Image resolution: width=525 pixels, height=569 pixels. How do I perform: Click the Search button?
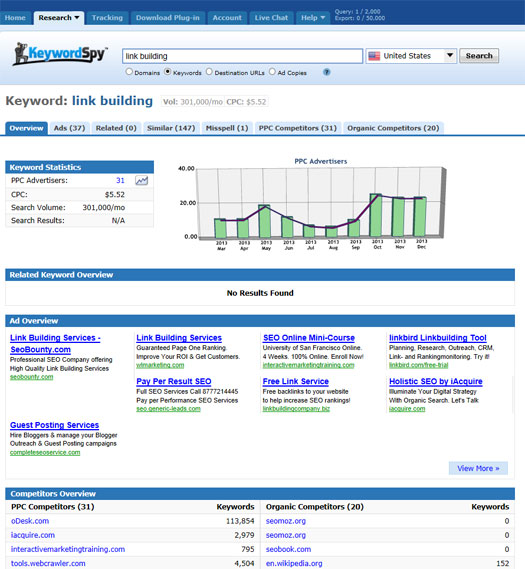click(x=479, y=56)
